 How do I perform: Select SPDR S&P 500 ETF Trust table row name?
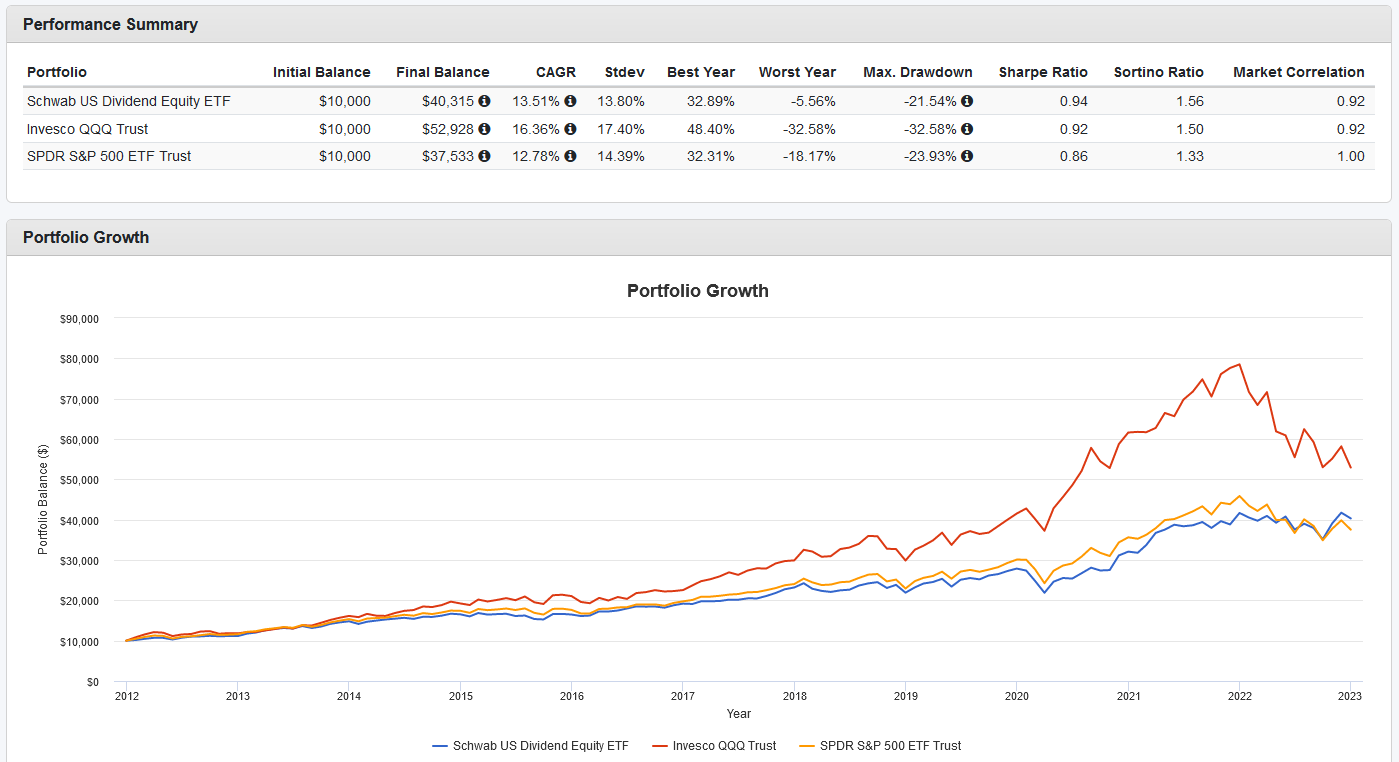[109, 156]
